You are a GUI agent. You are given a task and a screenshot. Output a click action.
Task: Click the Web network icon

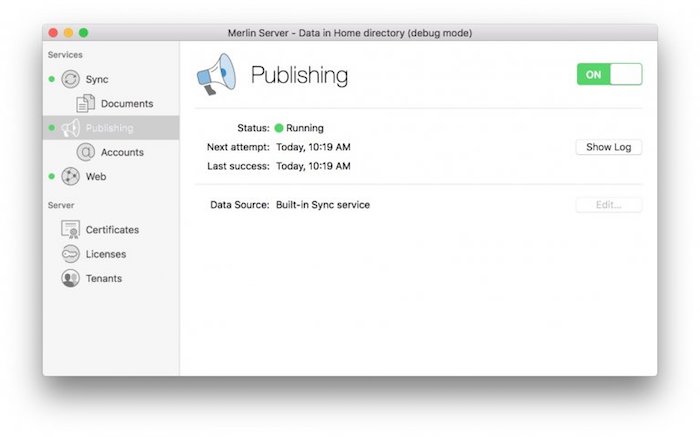point(71,176)
